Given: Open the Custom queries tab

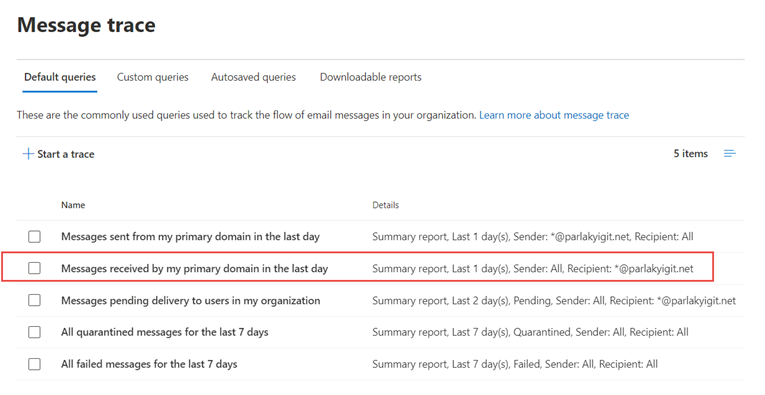Looking at the screenshot, I should 153,77.
